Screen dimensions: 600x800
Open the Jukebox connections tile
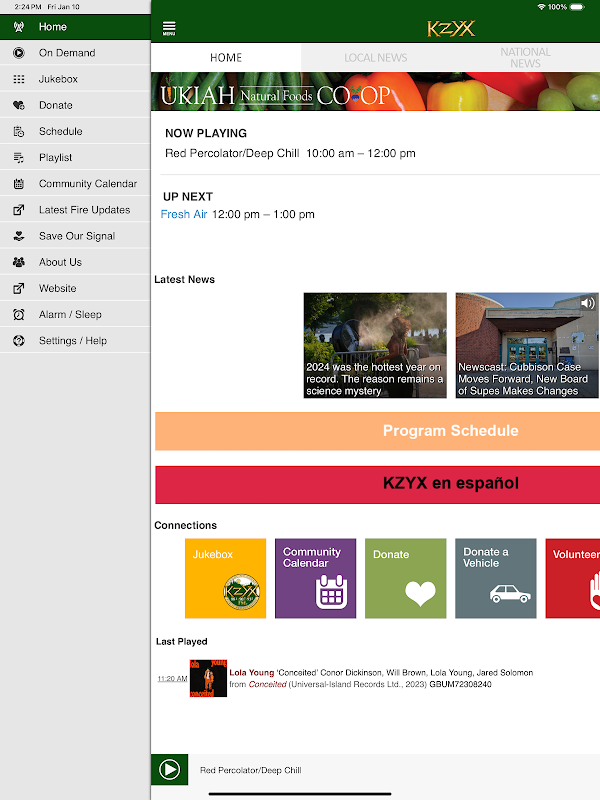click(x=226, y=578)
